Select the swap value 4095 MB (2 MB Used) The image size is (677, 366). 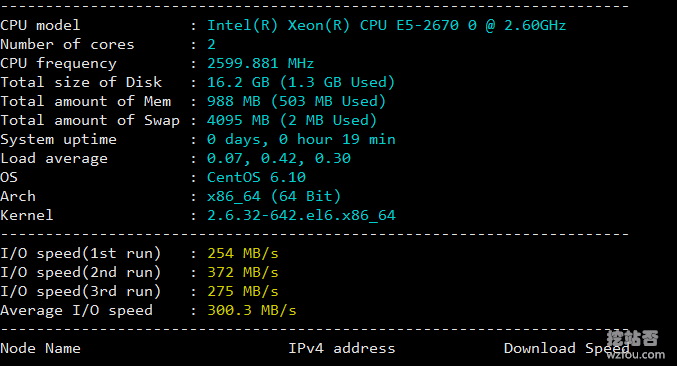tap(292, 120)
